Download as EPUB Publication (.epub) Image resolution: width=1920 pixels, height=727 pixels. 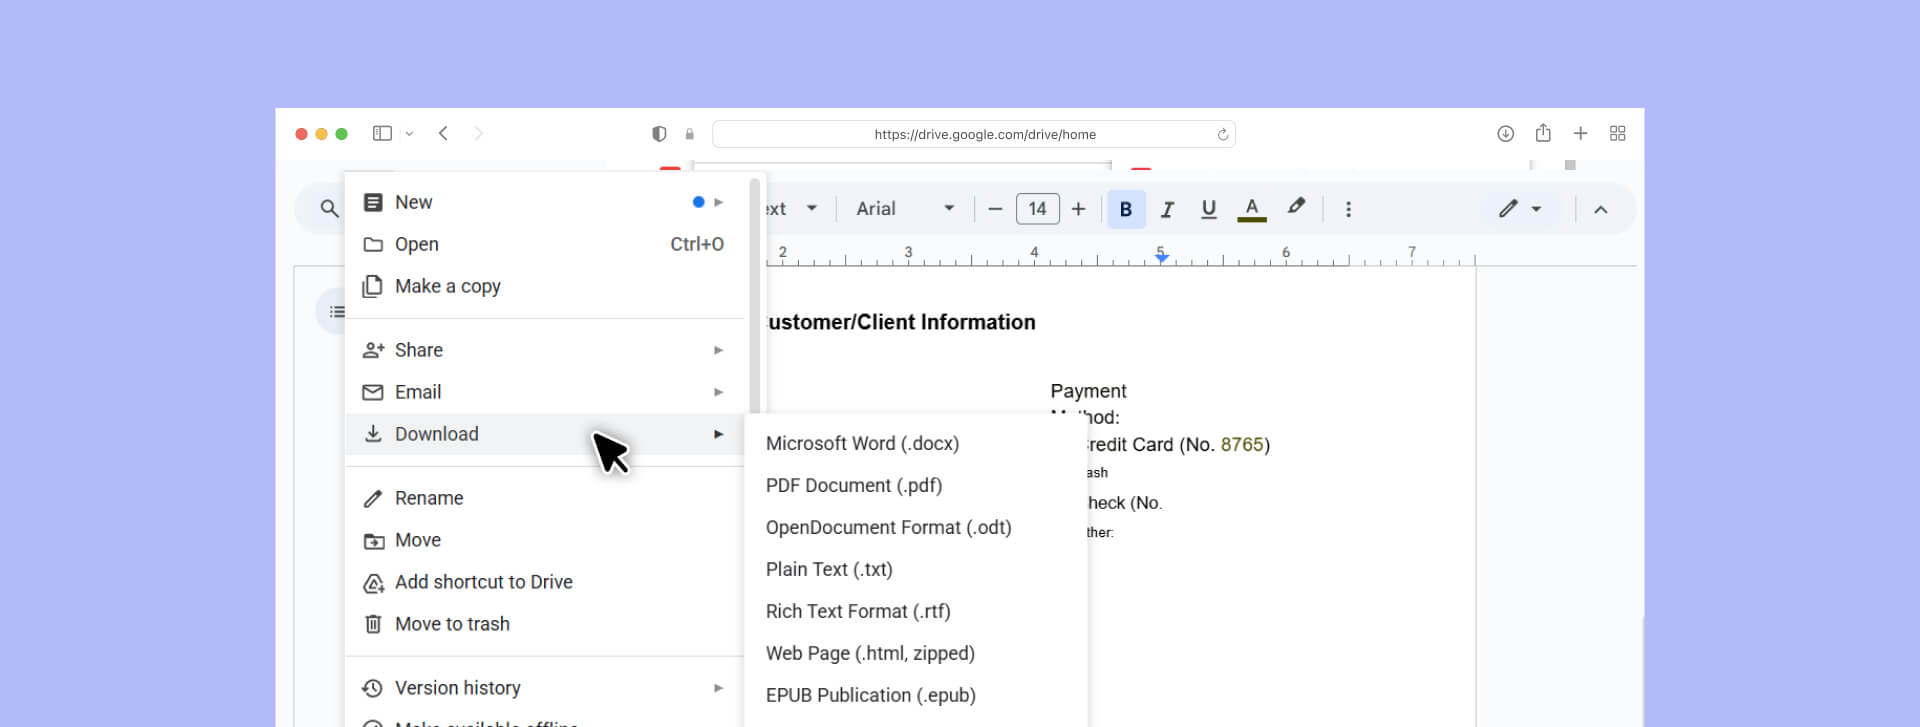click(x=916, y=695)
